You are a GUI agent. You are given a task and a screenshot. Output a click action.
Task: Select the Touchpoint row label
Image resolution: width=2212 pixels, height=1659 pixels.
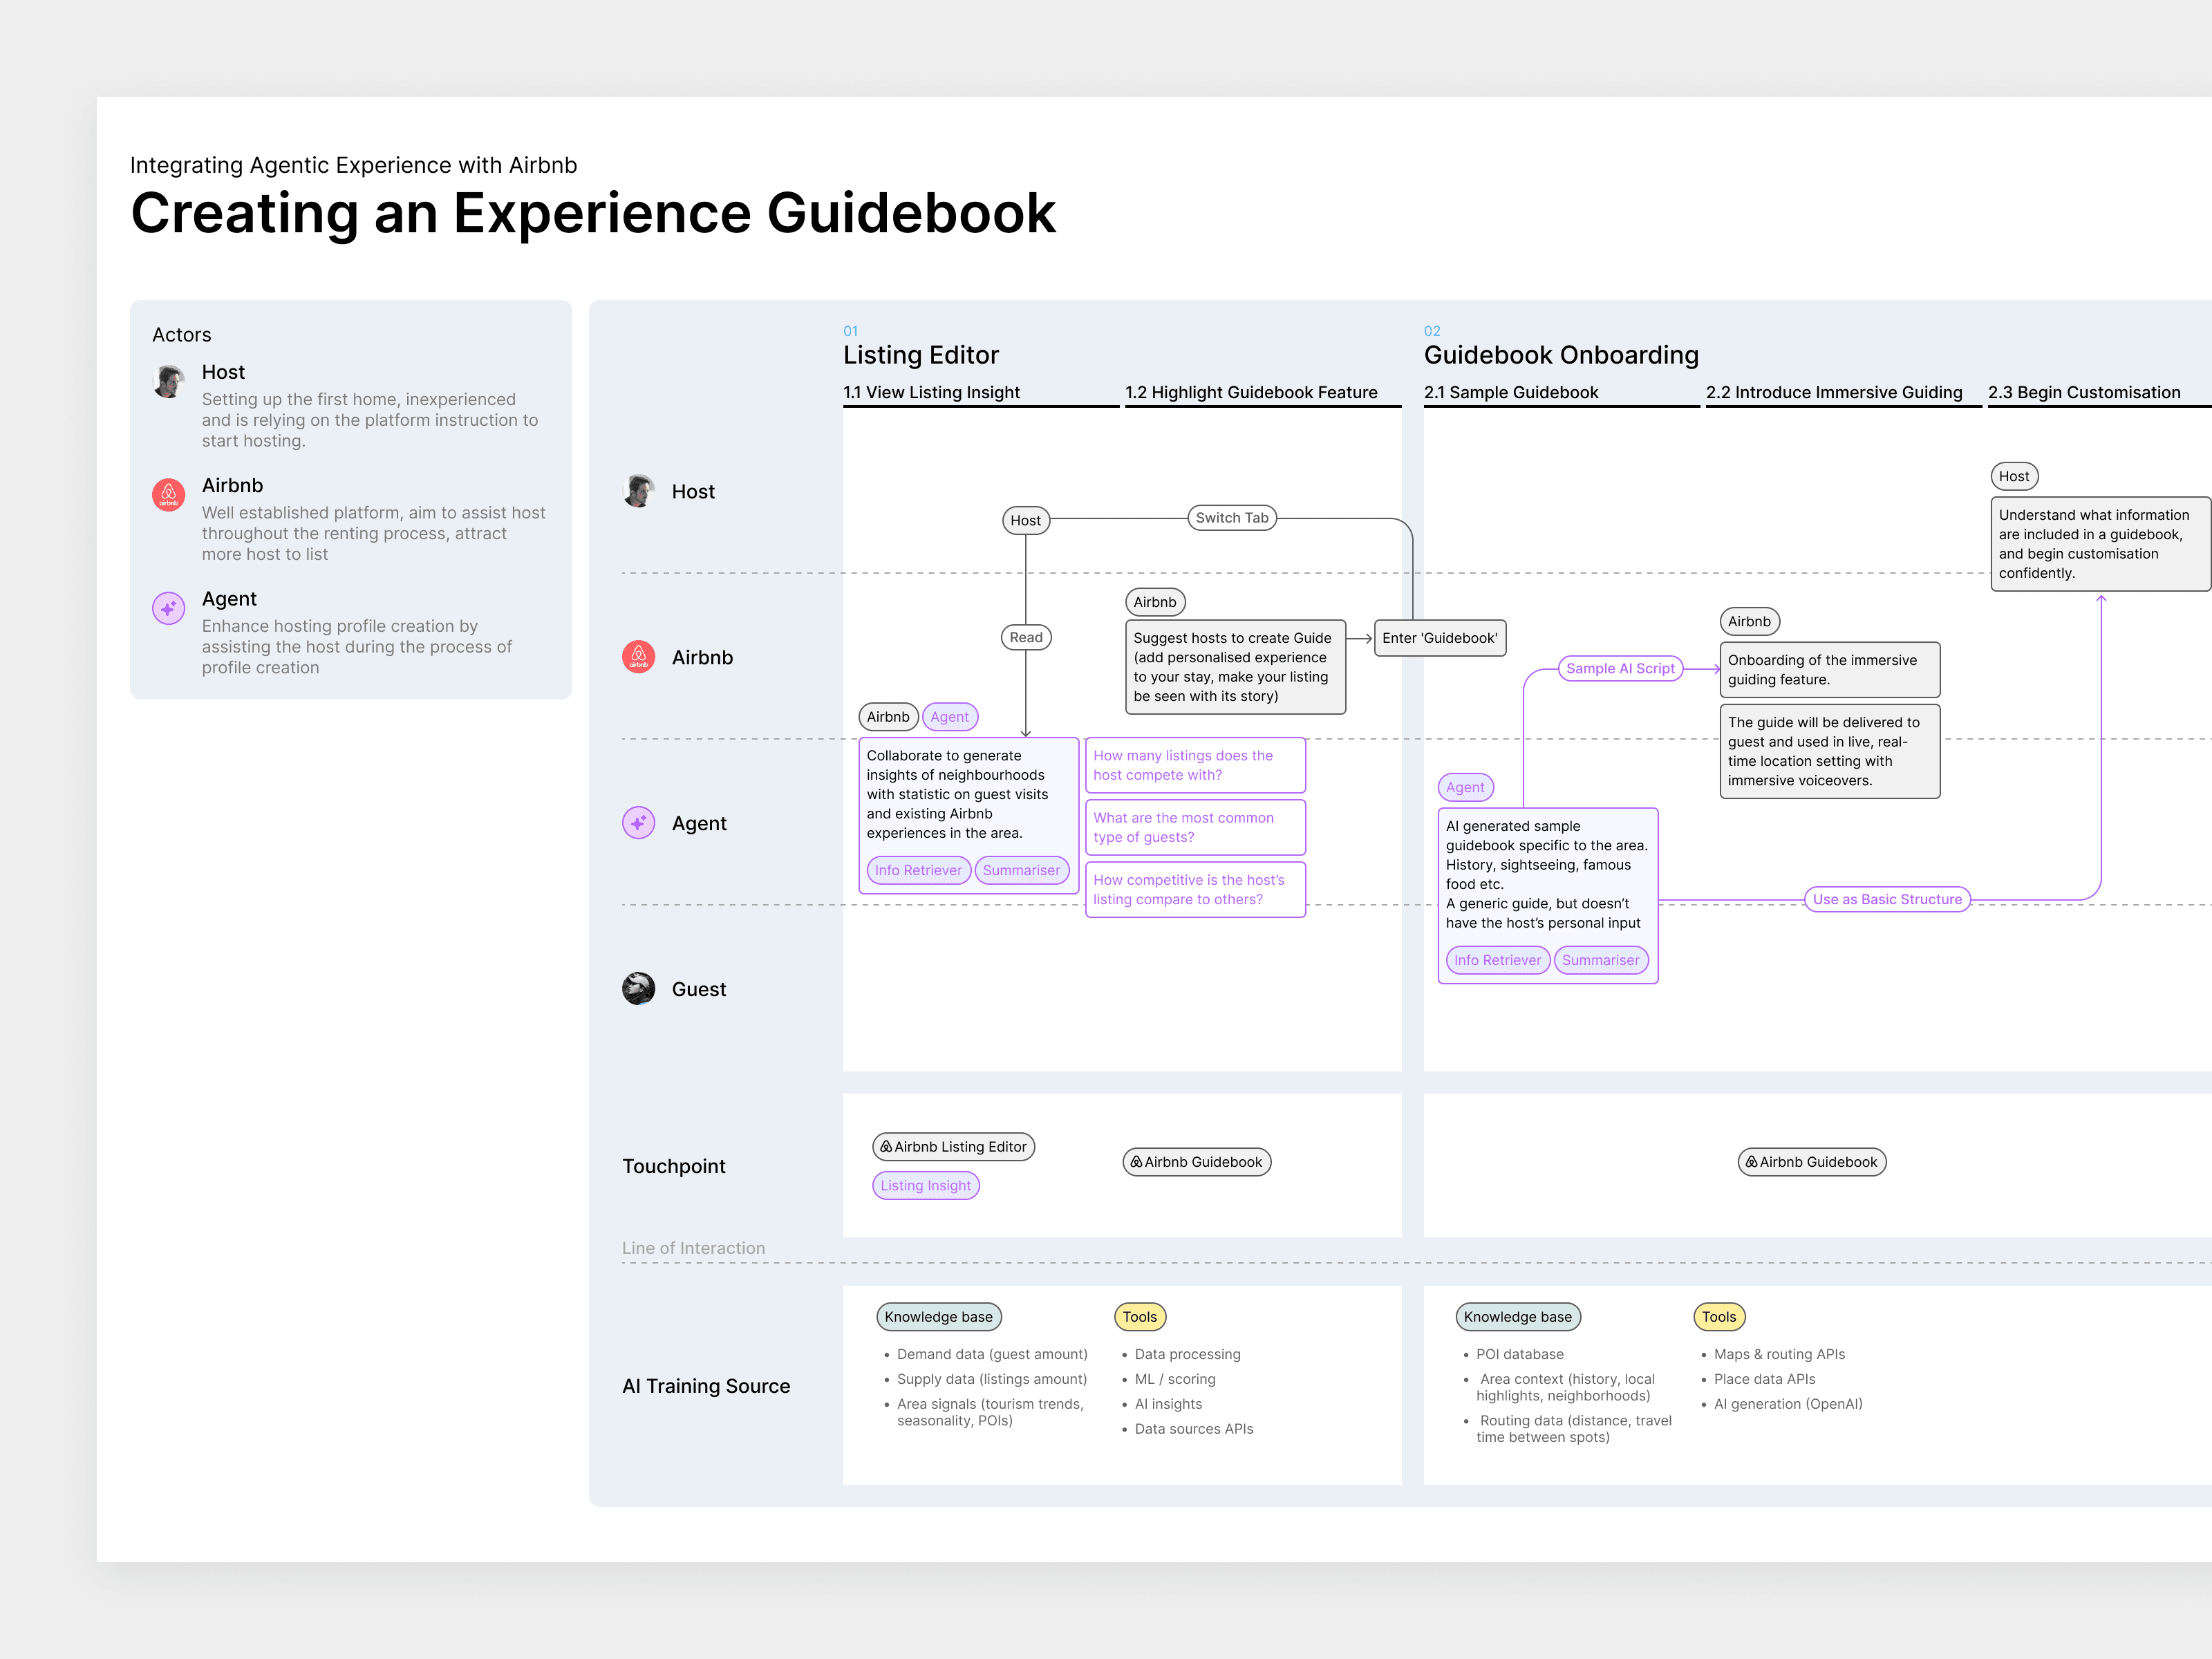(673, 1166)
